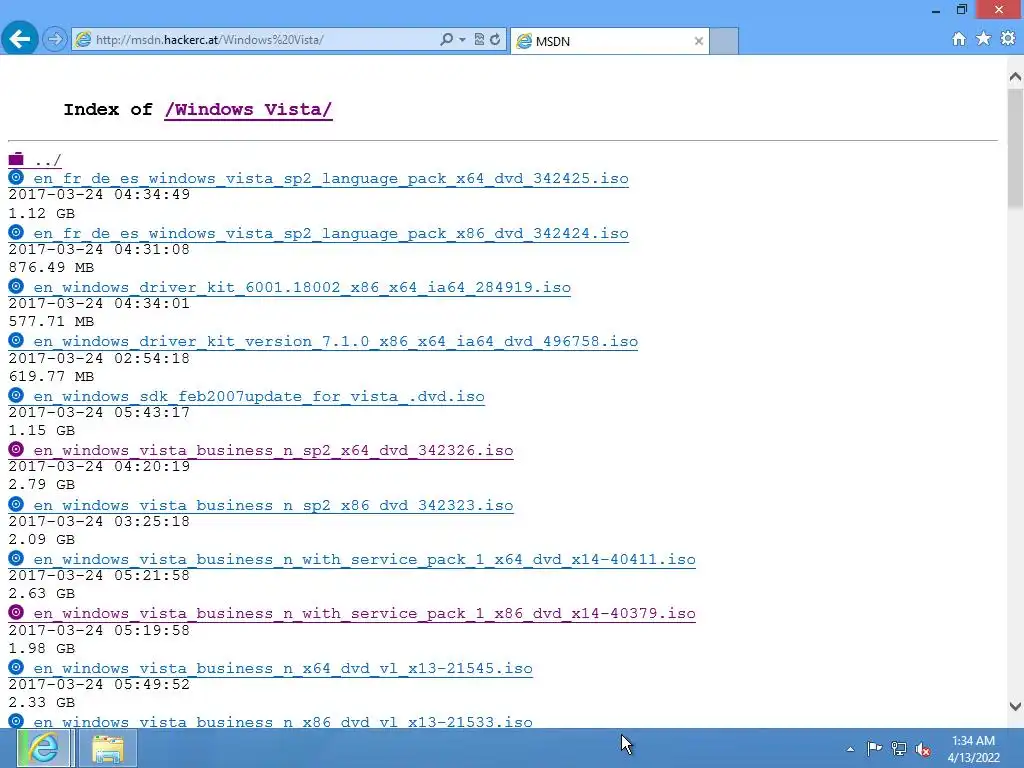Screen dimensions: 1024x768
Task: Open business_n_sp2_x64_dvd_342326.iso link
Action: tap(274, 451)
